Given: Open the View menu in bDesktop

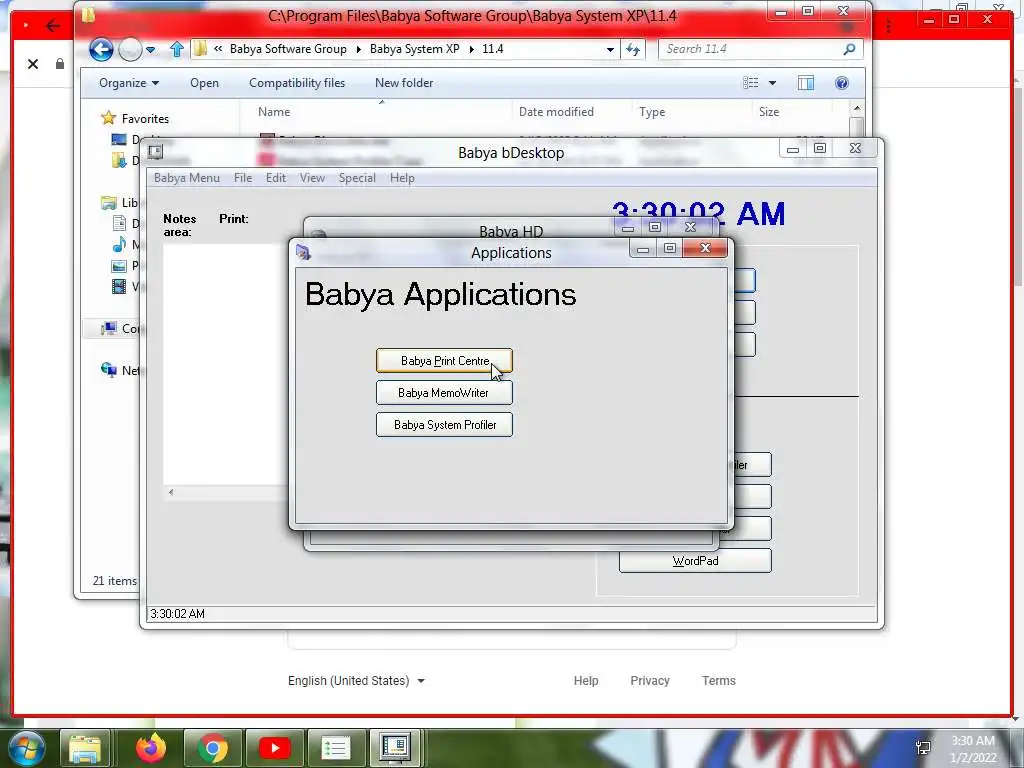Looking at the screenshot, I should [x=312, y=178].
